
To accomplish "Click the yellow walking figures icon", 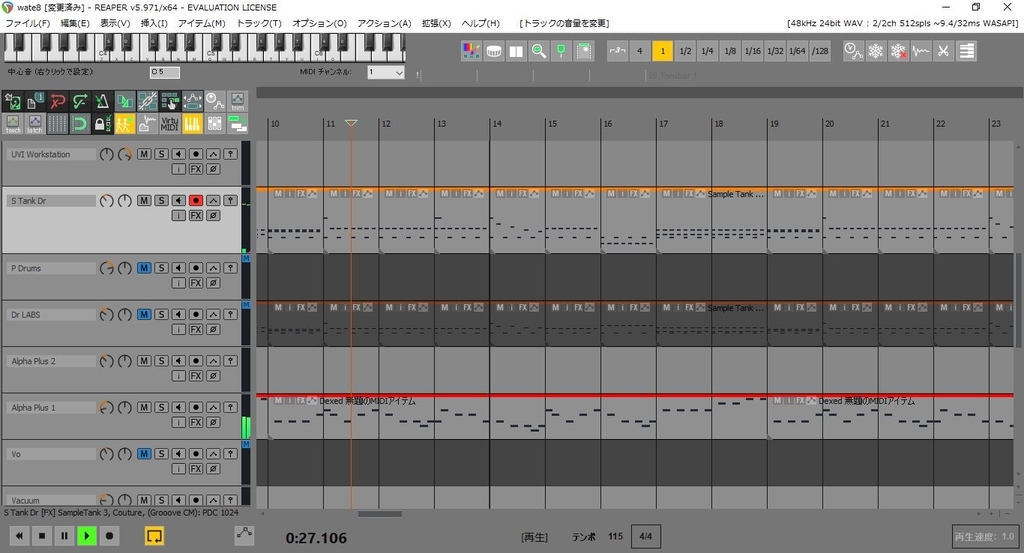I will pyautogui.click(x=125, y=123).
